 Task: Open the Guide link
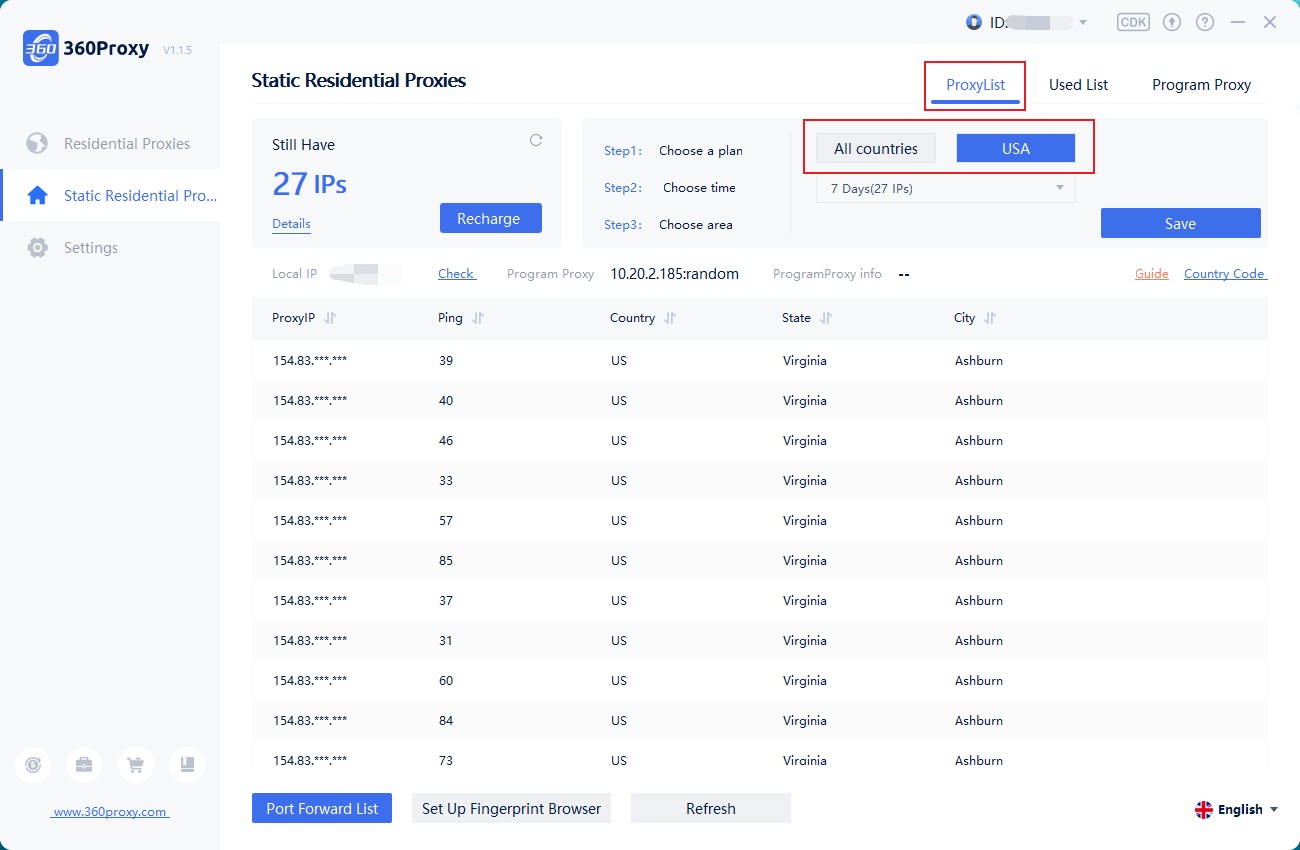[x=1152, y=274]
